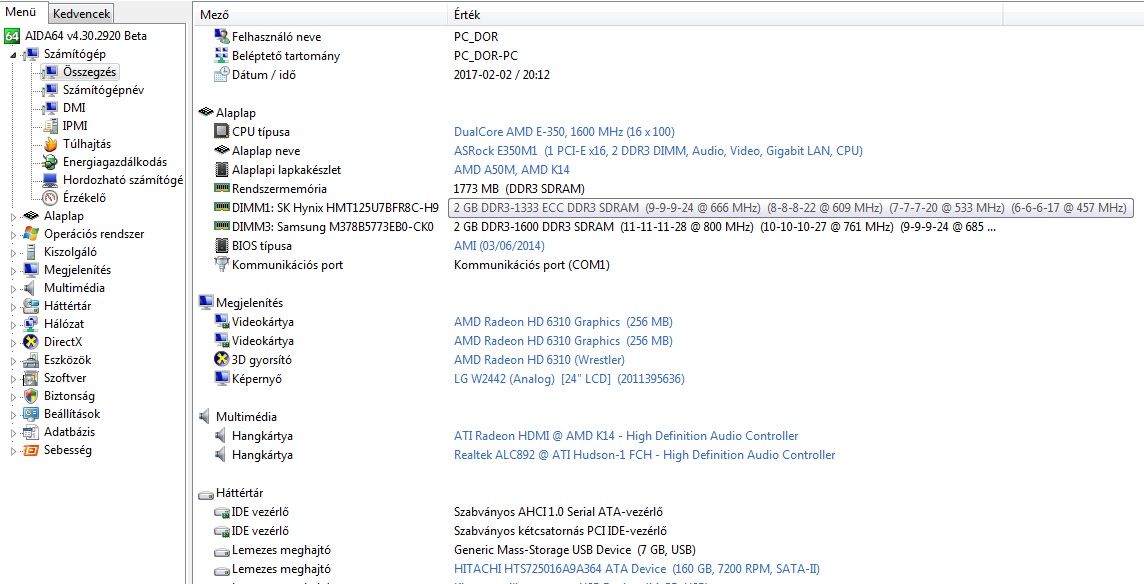
Task: Open the AMI (03/06/2014) BIOS link
Action: tap(499, 245)
